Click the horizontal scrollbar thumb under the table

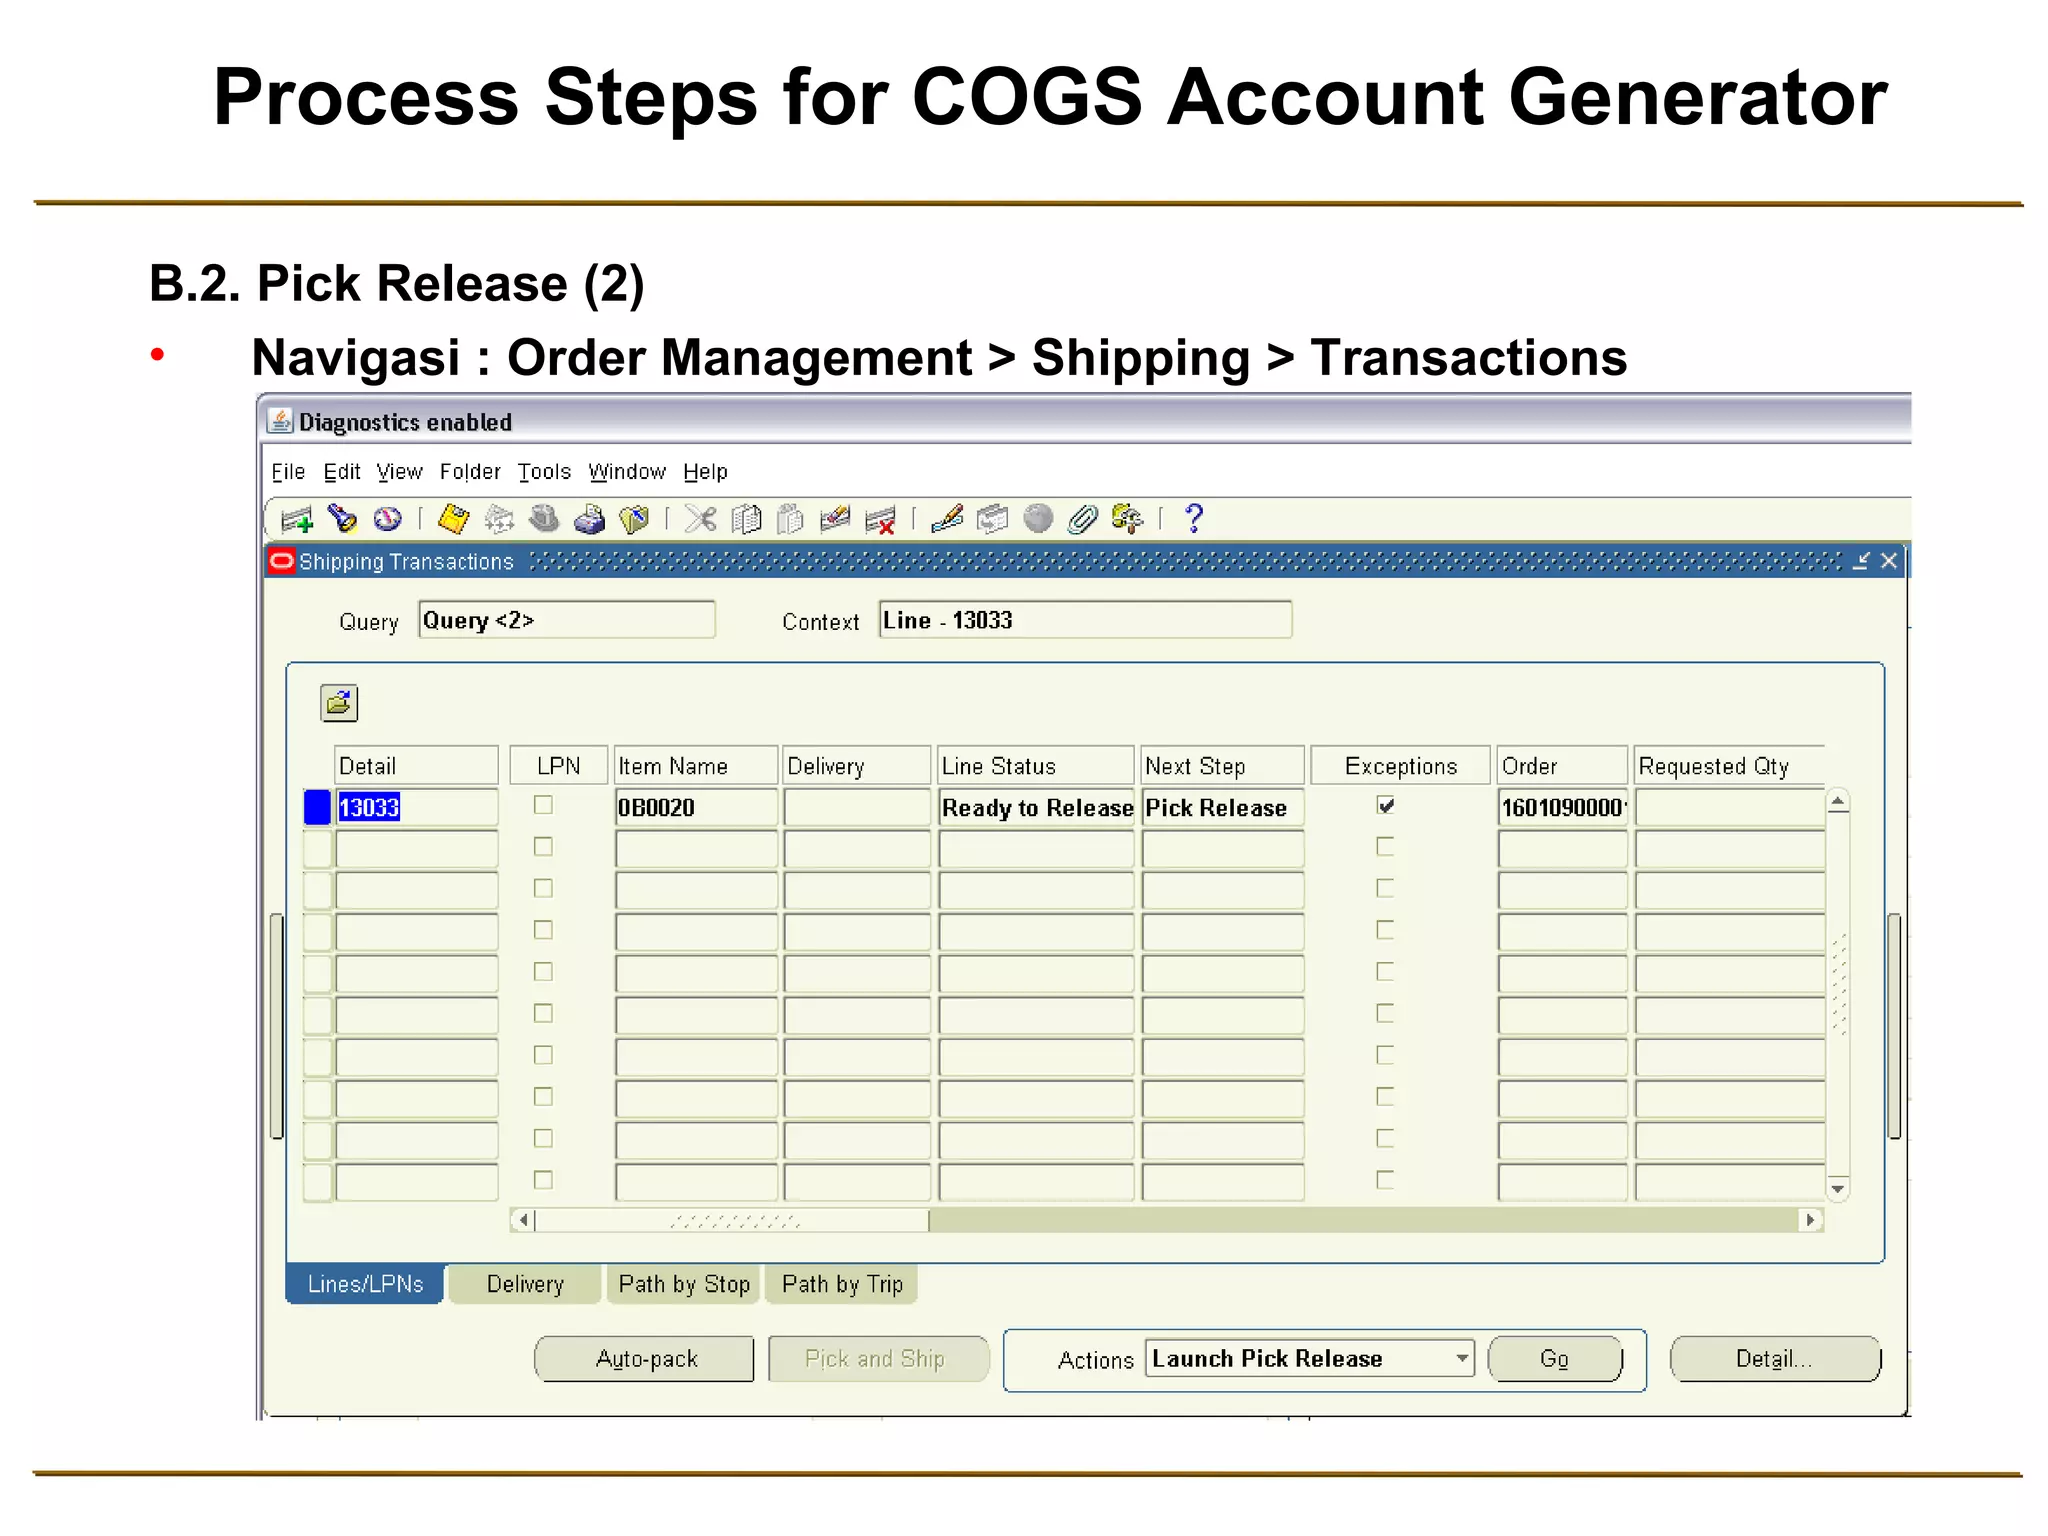pos(732,1220)
